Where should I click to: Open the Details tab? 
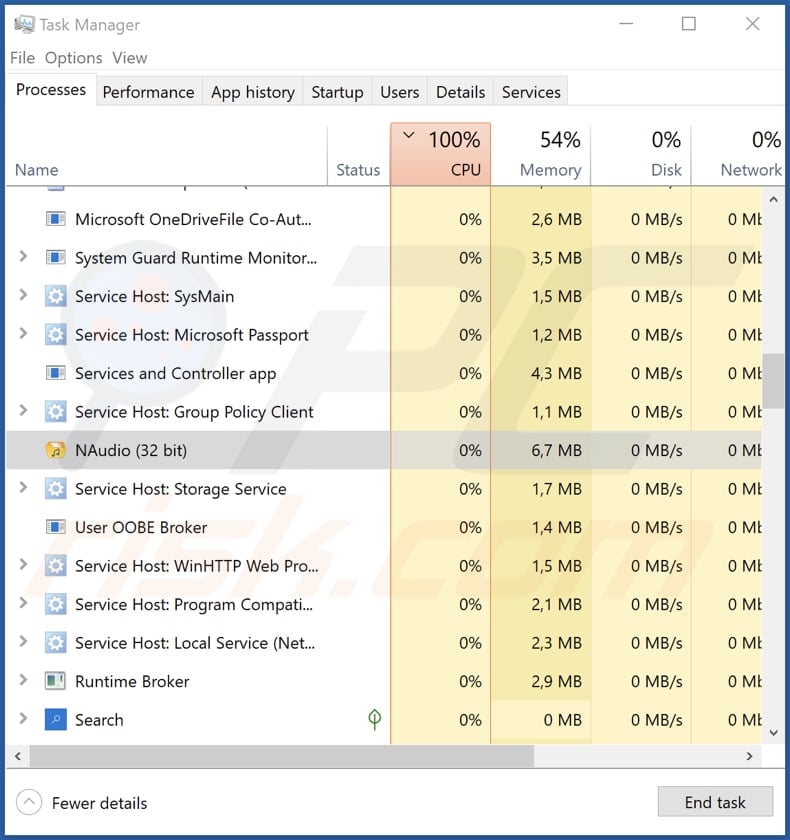coord(461,92)
